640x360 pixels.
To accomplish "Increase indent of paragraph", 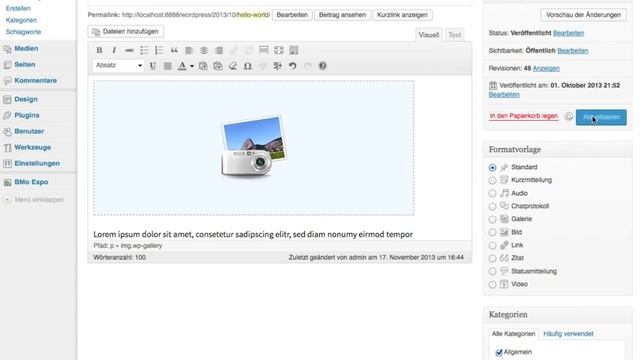I will point(278,66).
